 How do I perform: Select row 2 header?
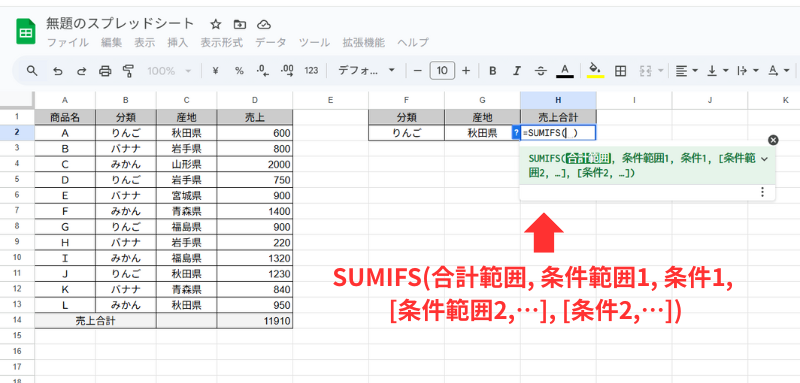coord(17,133)
